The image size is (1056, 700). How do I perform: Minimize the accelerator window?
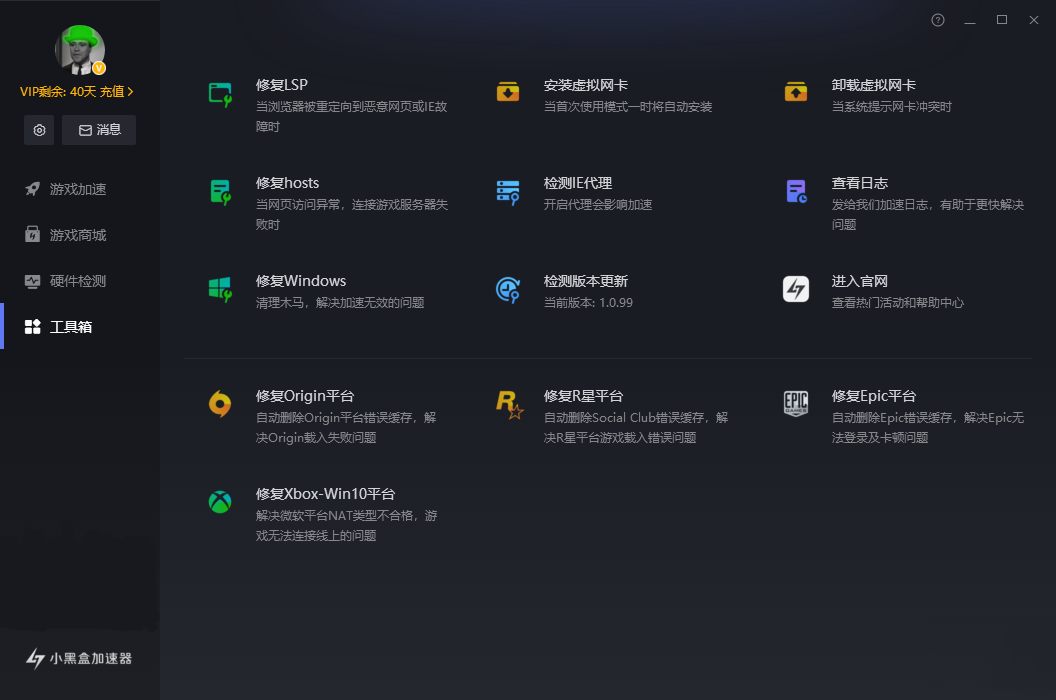970,20
